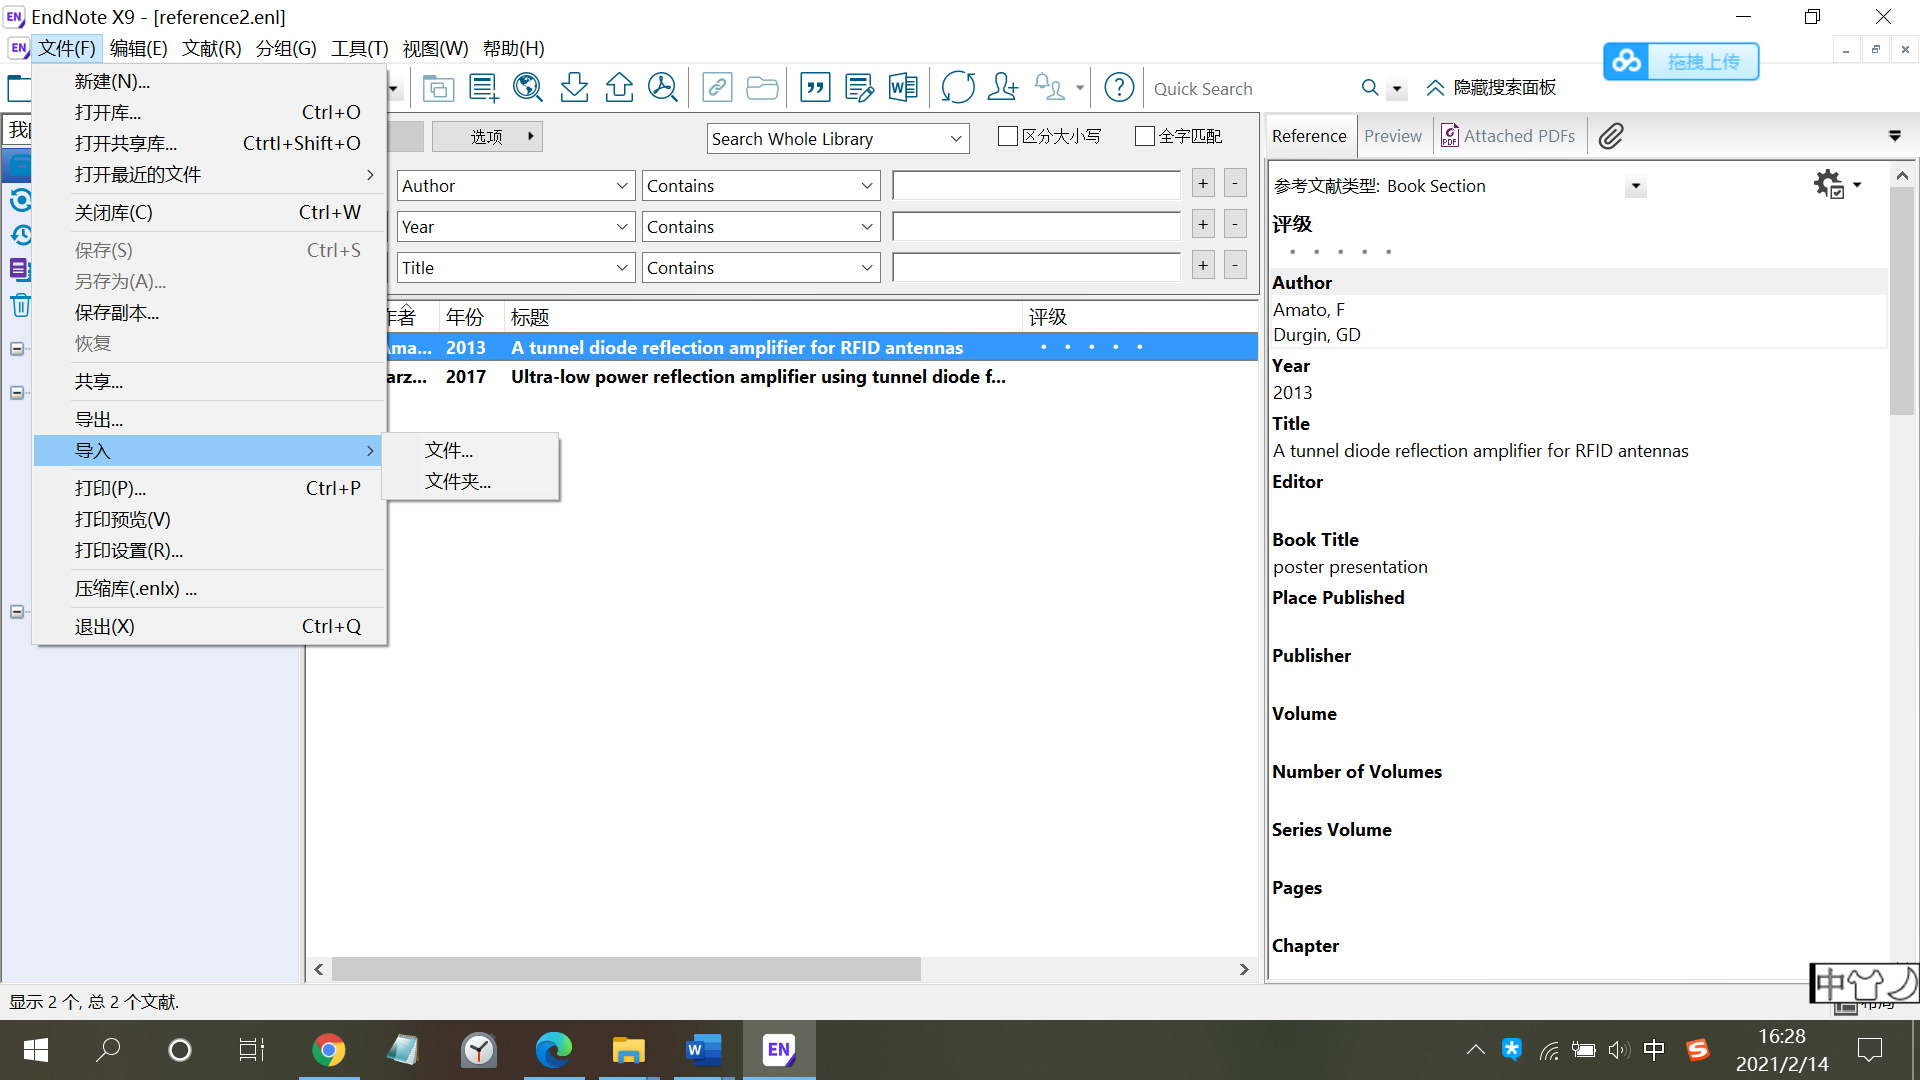
Task: Click the paperclip attach file icon
Action: (1610, 136)
